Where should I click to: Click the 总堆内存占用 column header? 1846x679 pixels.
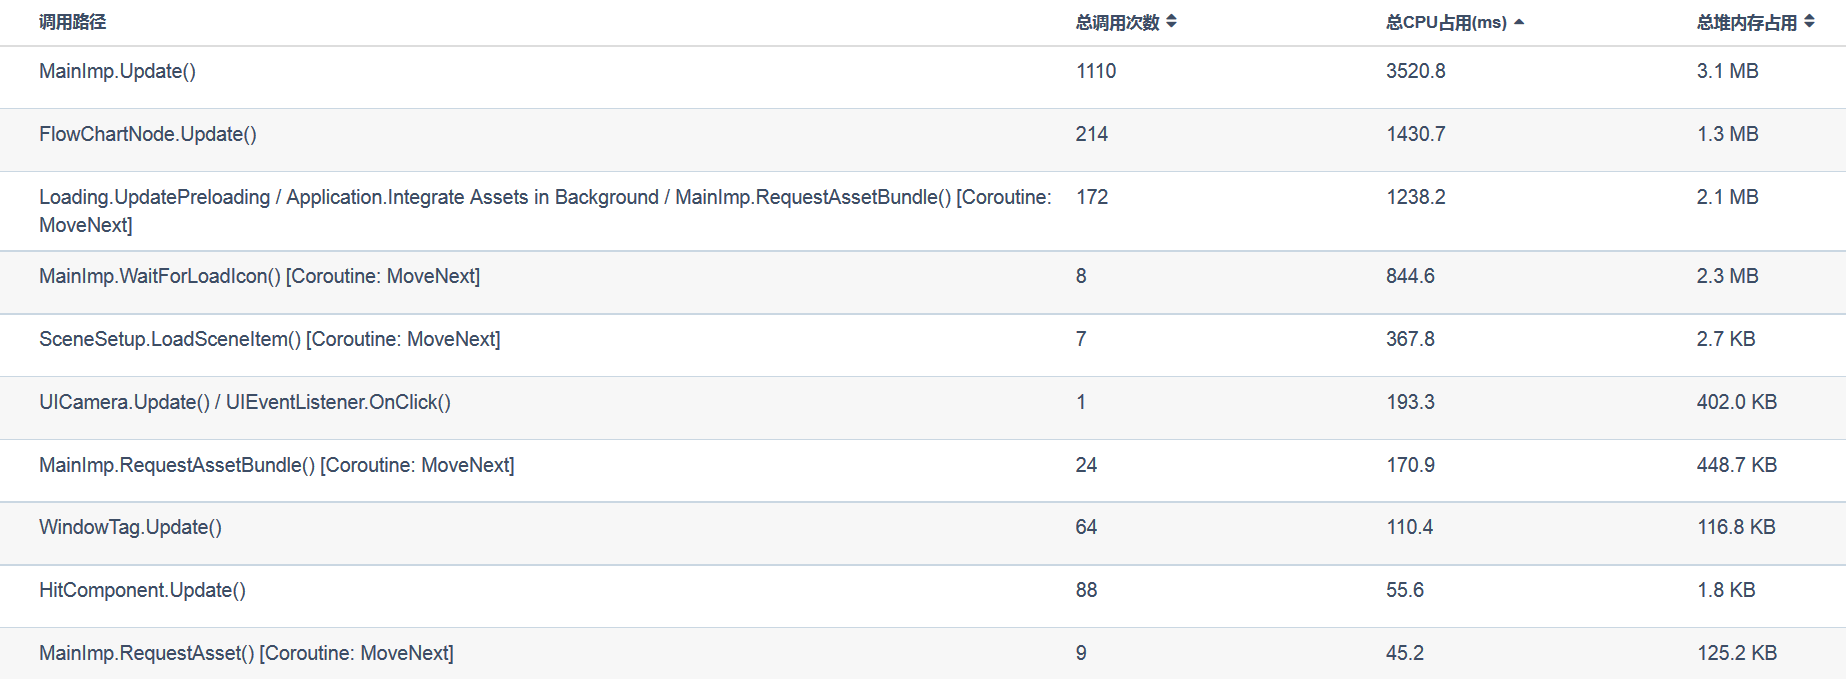[x=1746, y=22]
